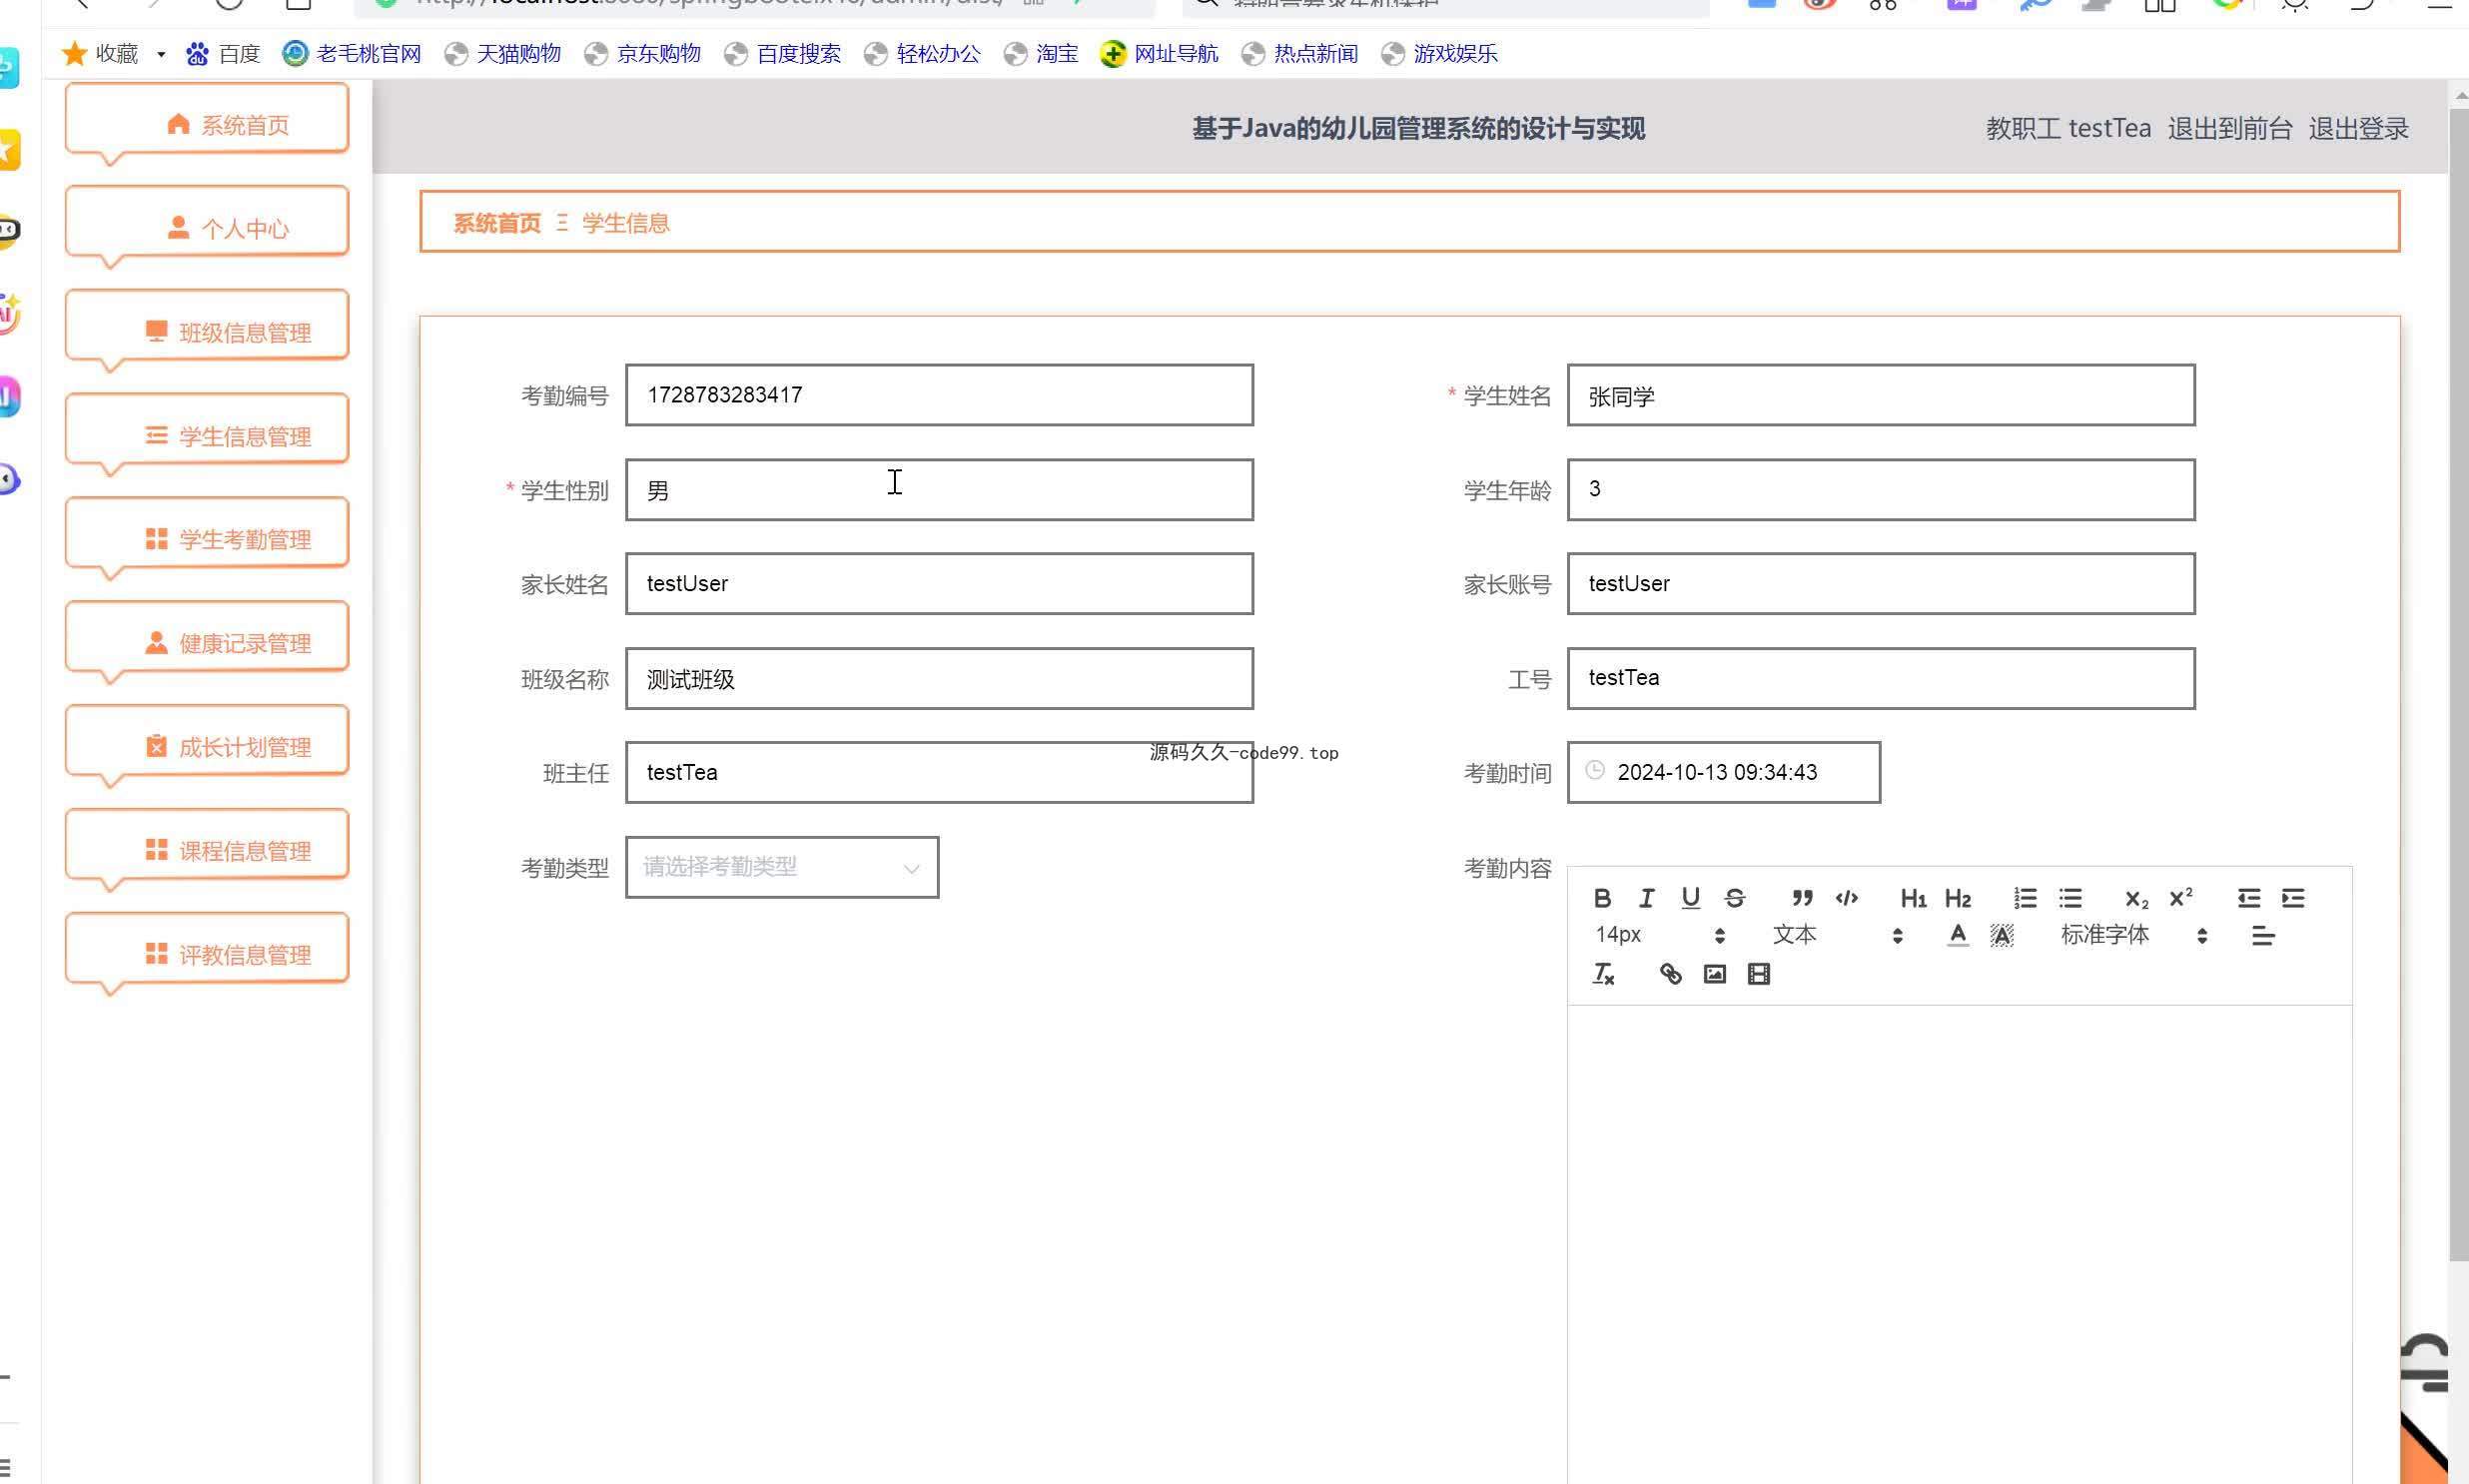
Task: Click 退出登录 to log out
Action: 2358,128
